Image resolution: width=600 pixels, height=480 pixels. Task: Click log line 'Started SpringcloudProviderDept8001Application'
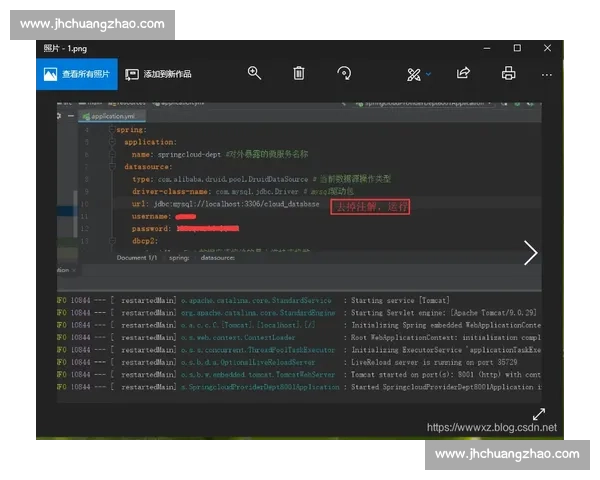(446, 387)
